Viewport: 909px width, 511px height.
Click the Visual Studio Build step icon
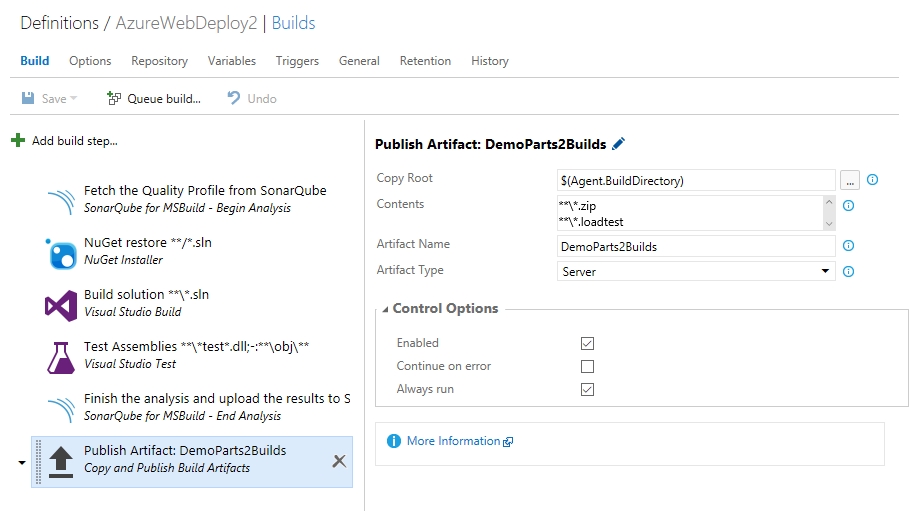click(61, 306)
